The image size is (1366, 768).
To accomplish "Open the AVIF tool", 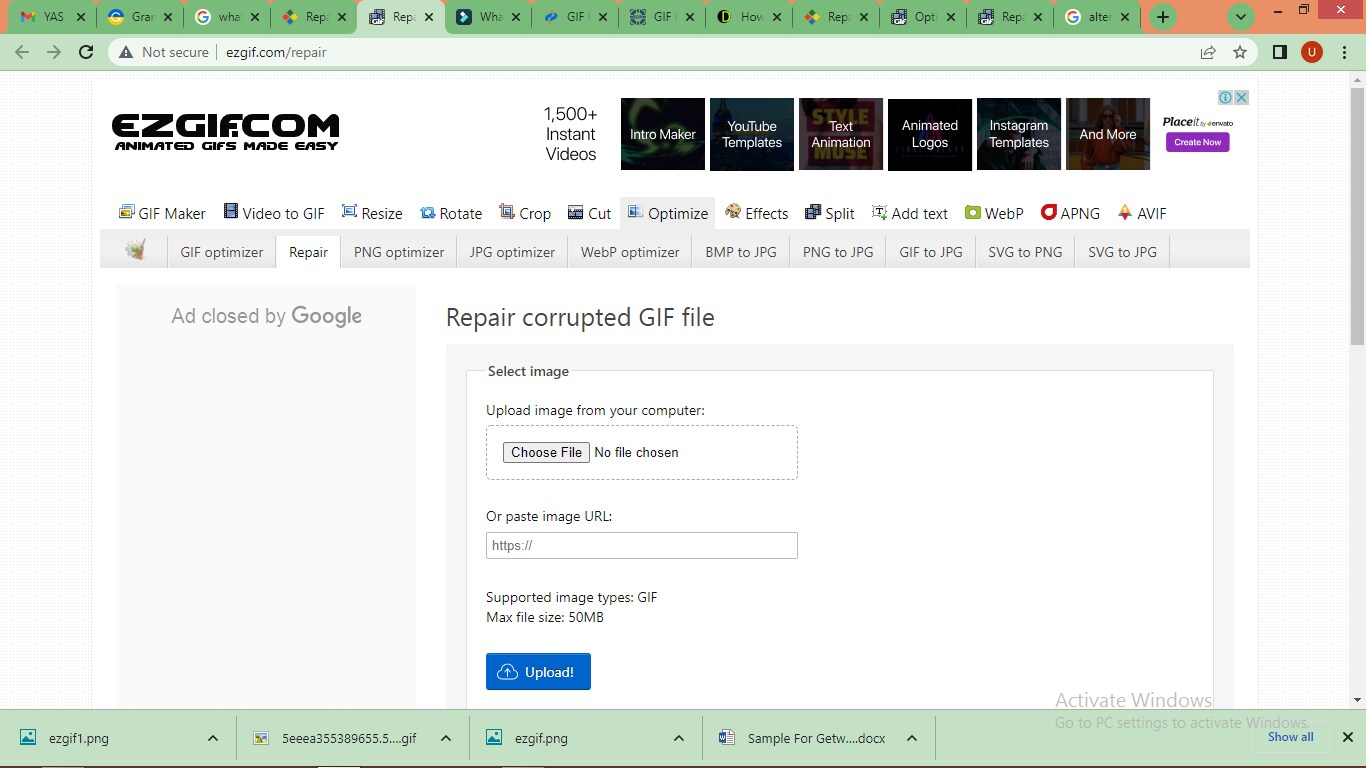I will coord(1141,213).
